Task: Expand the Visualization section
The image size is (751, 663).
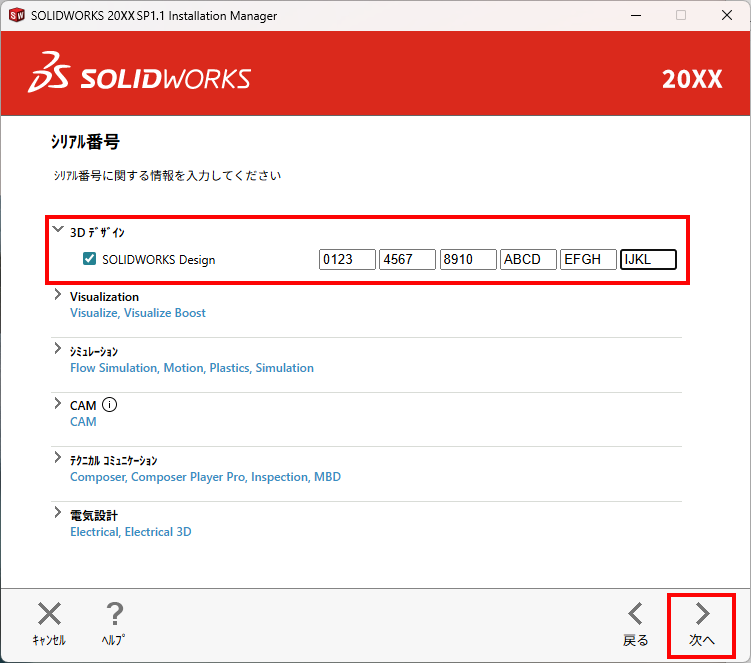Action: (58, 294)
